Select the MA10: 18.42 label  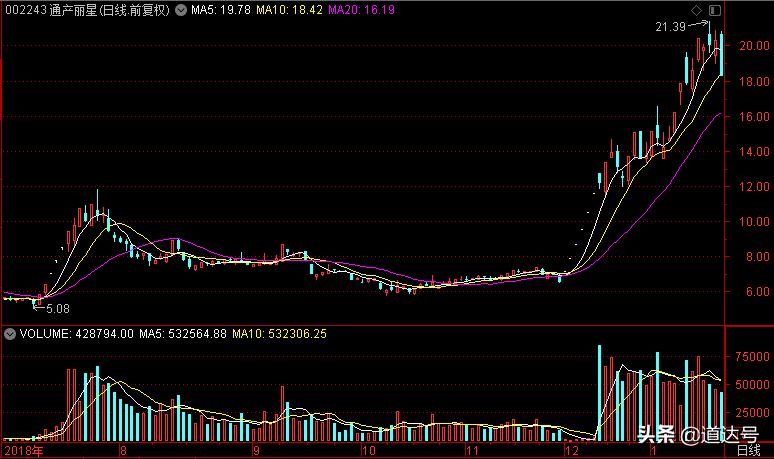pyautogui.click(x=289, y=10)
